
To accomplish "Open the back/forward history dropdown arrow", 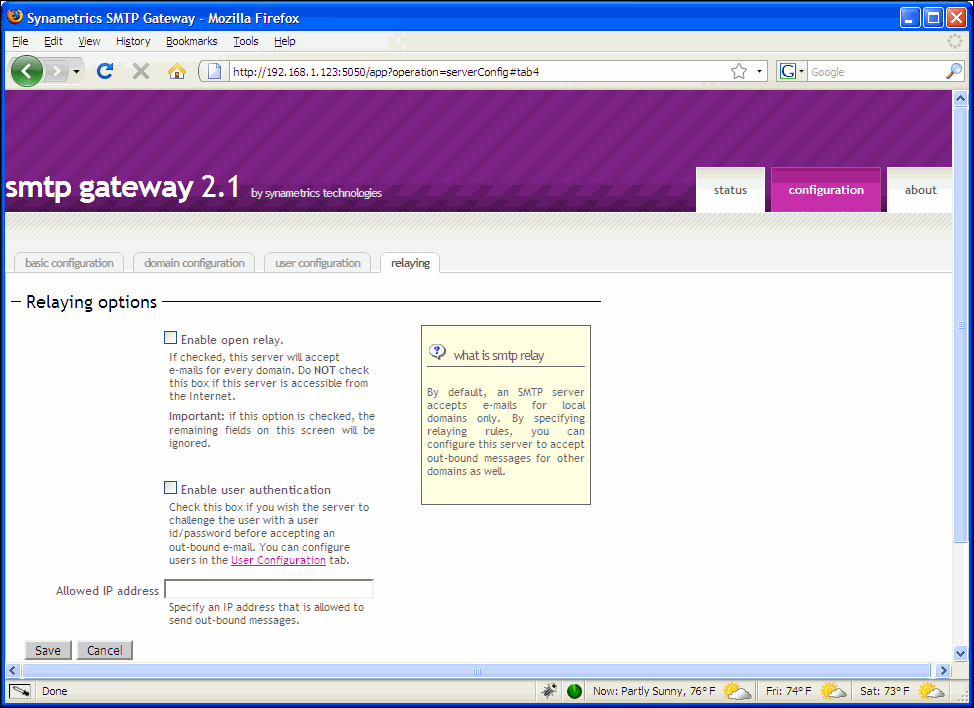I will (76, 71).
